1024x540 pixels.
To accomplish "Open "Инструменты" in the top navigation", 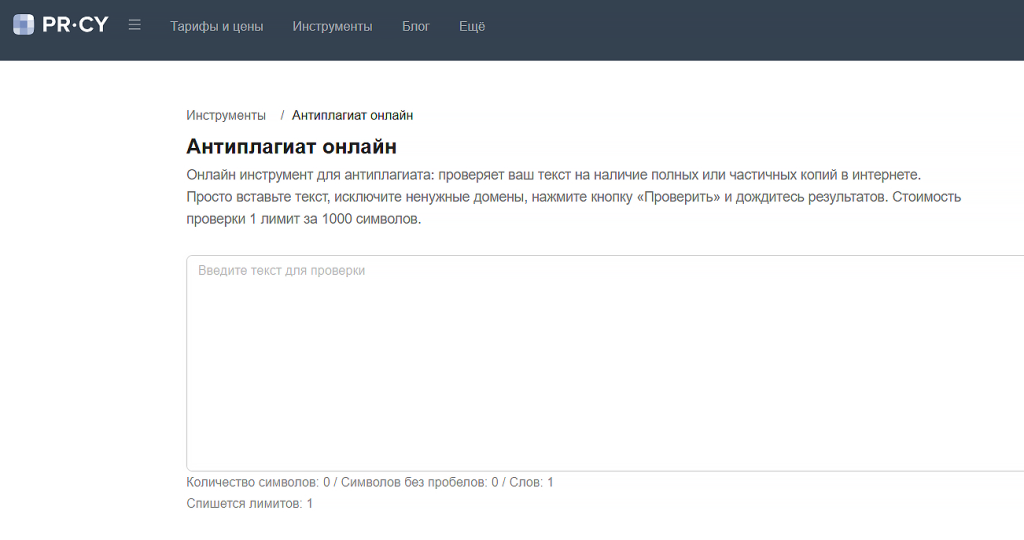I will [332, 26].
